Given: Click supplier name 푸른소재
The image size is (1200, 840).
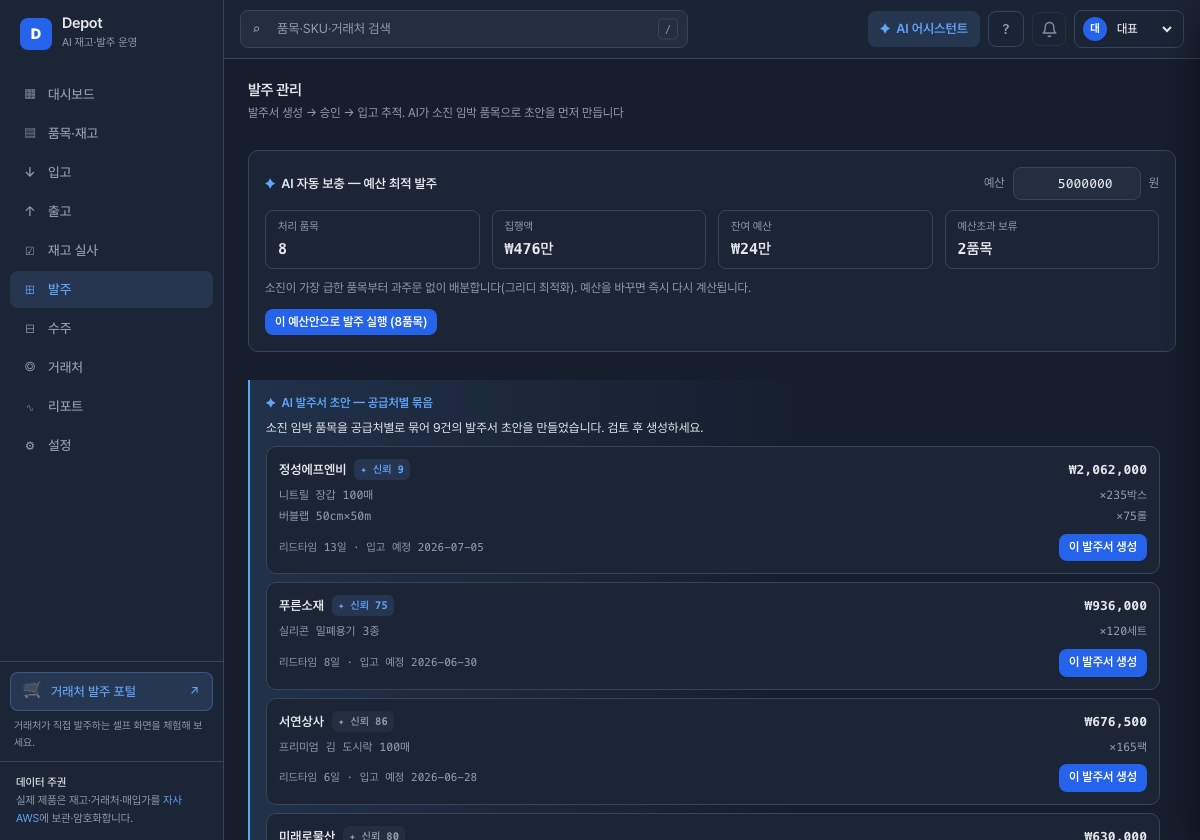Looking at the screenshot, I should click(x=302, y=605).
